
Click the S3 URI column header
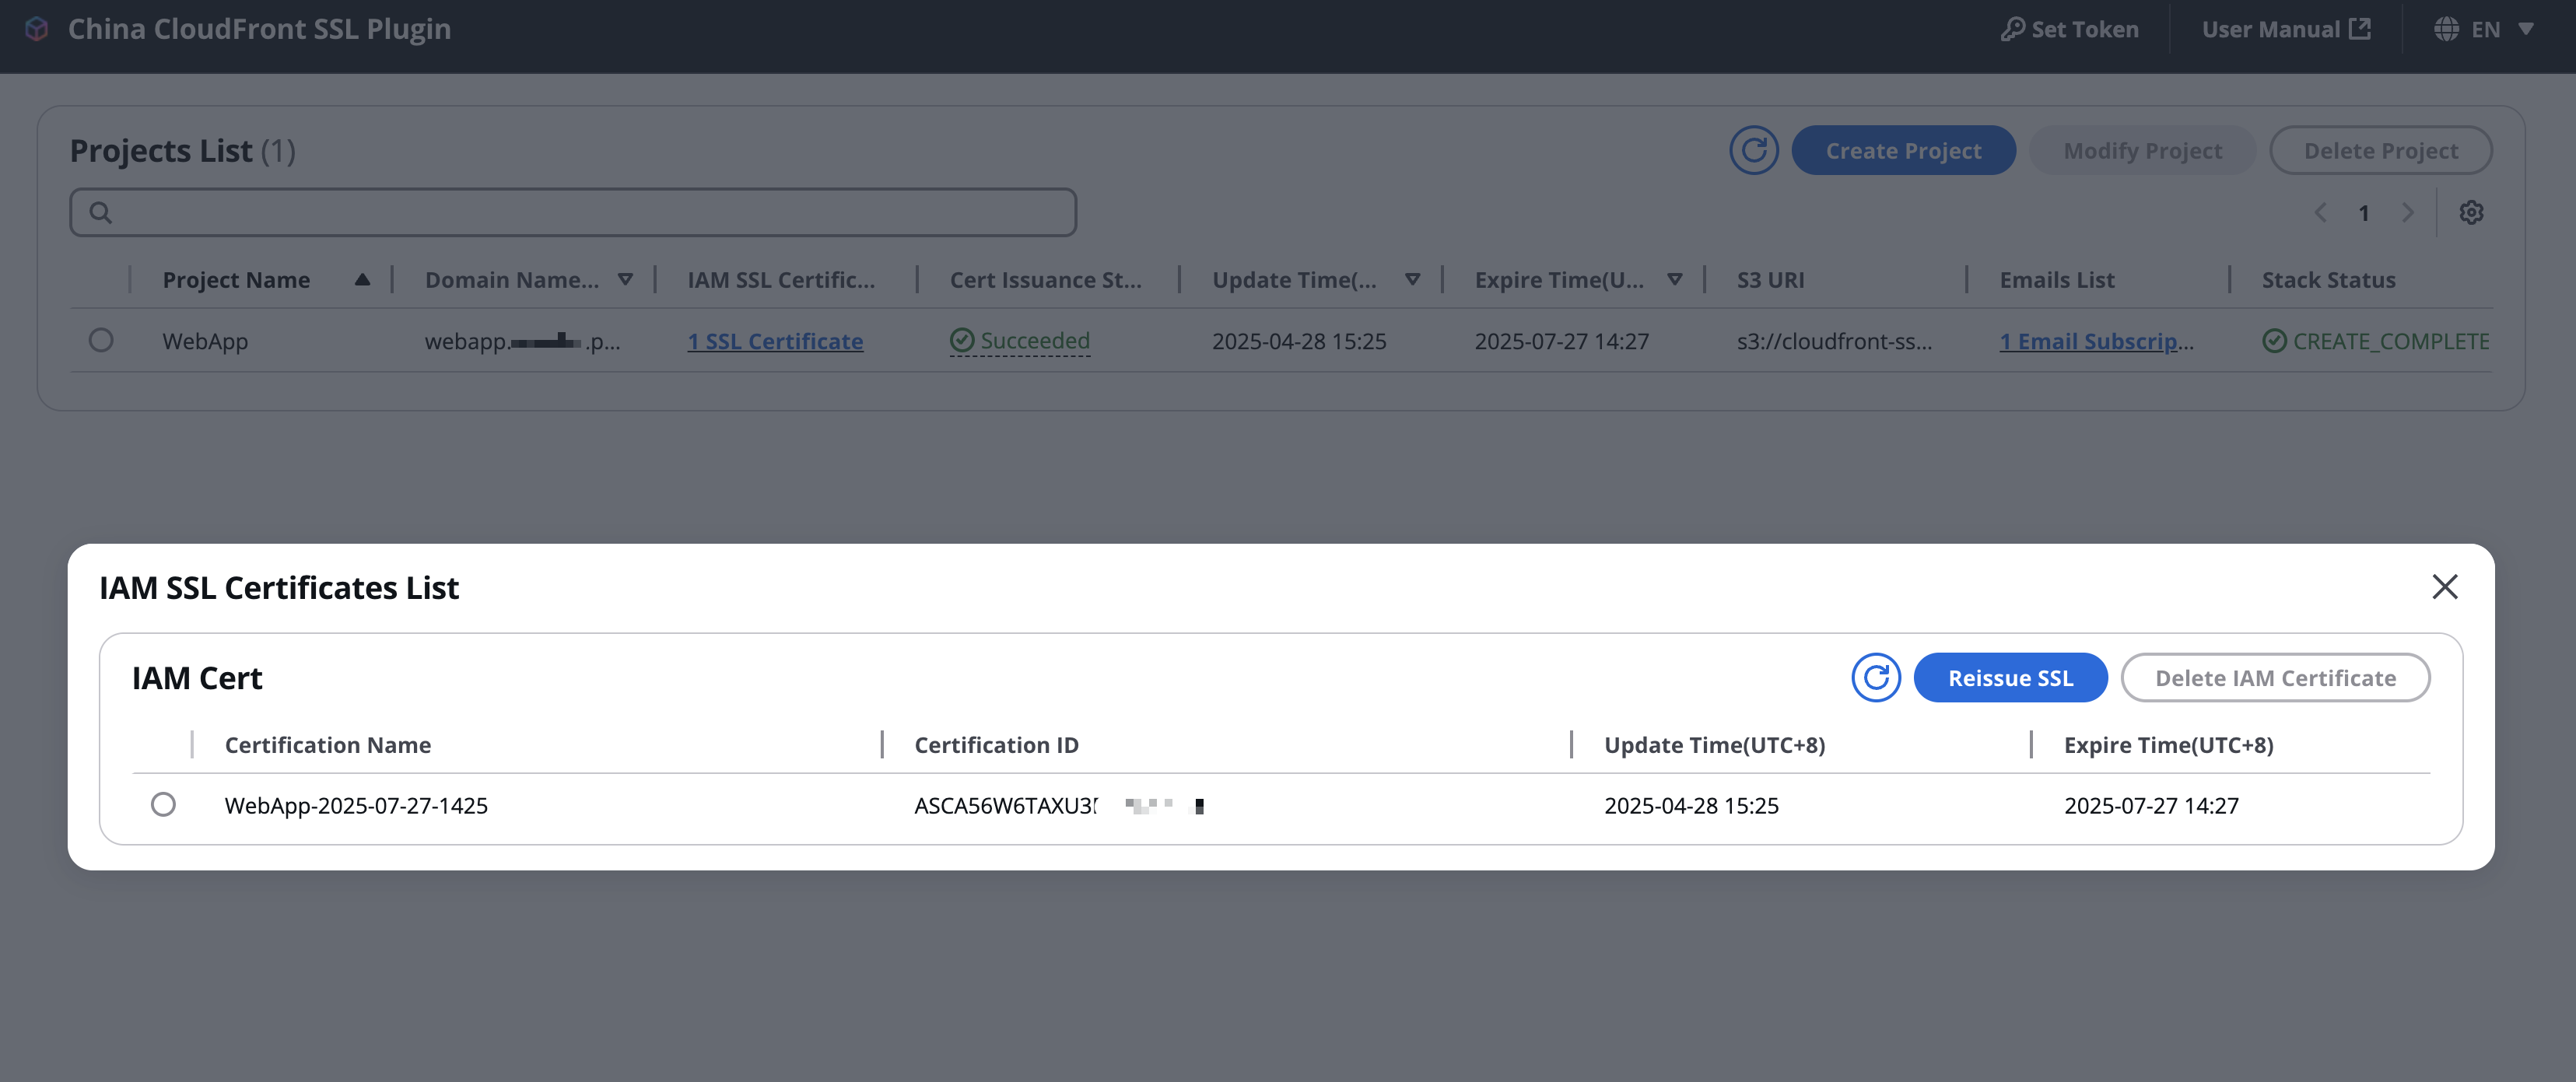click(1770, 280)
